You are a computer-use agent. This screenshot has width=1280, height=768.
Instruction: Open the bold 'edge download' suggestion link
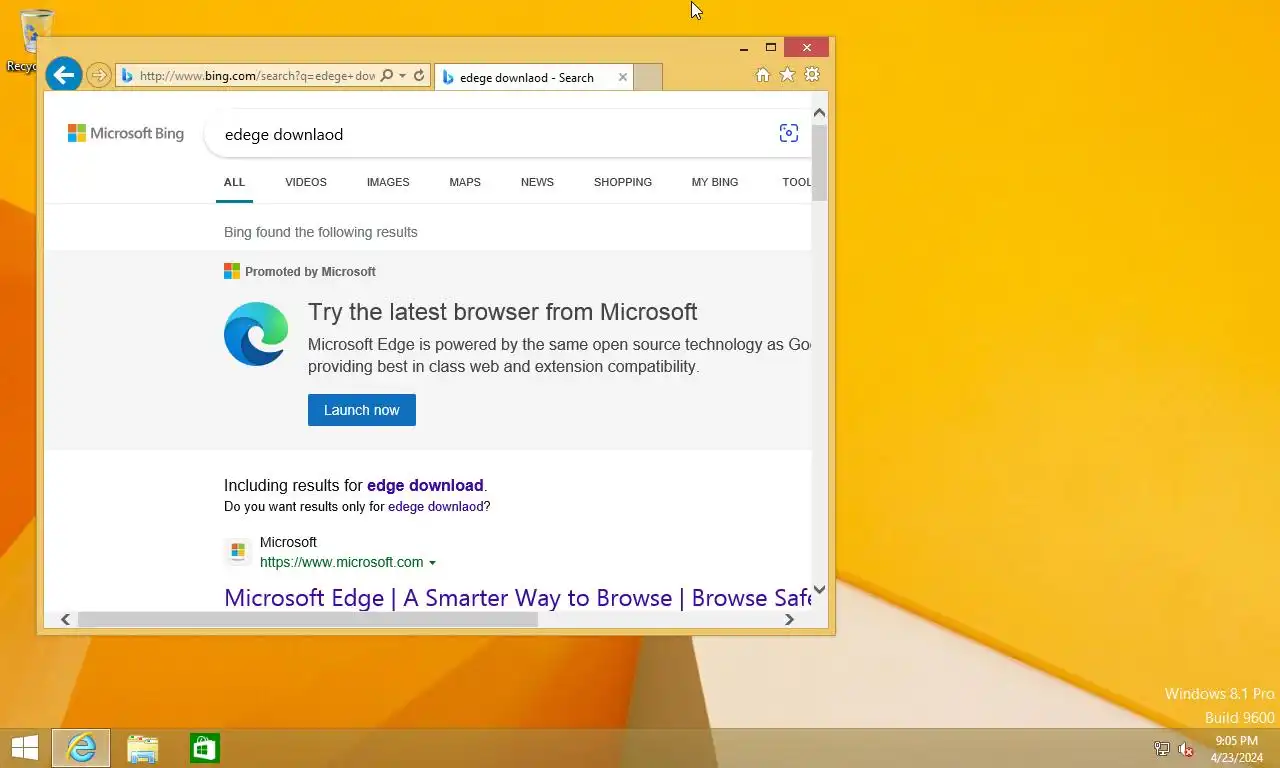tap(425, 485)
